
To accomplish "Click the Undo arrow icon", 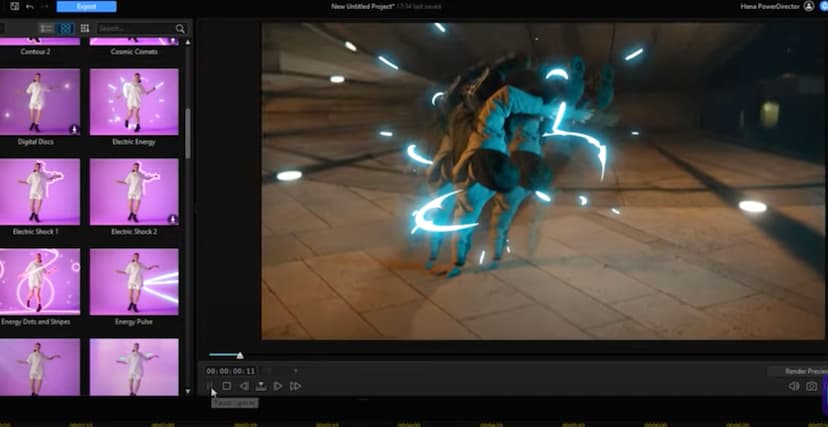I will click(x=30, y=6).
